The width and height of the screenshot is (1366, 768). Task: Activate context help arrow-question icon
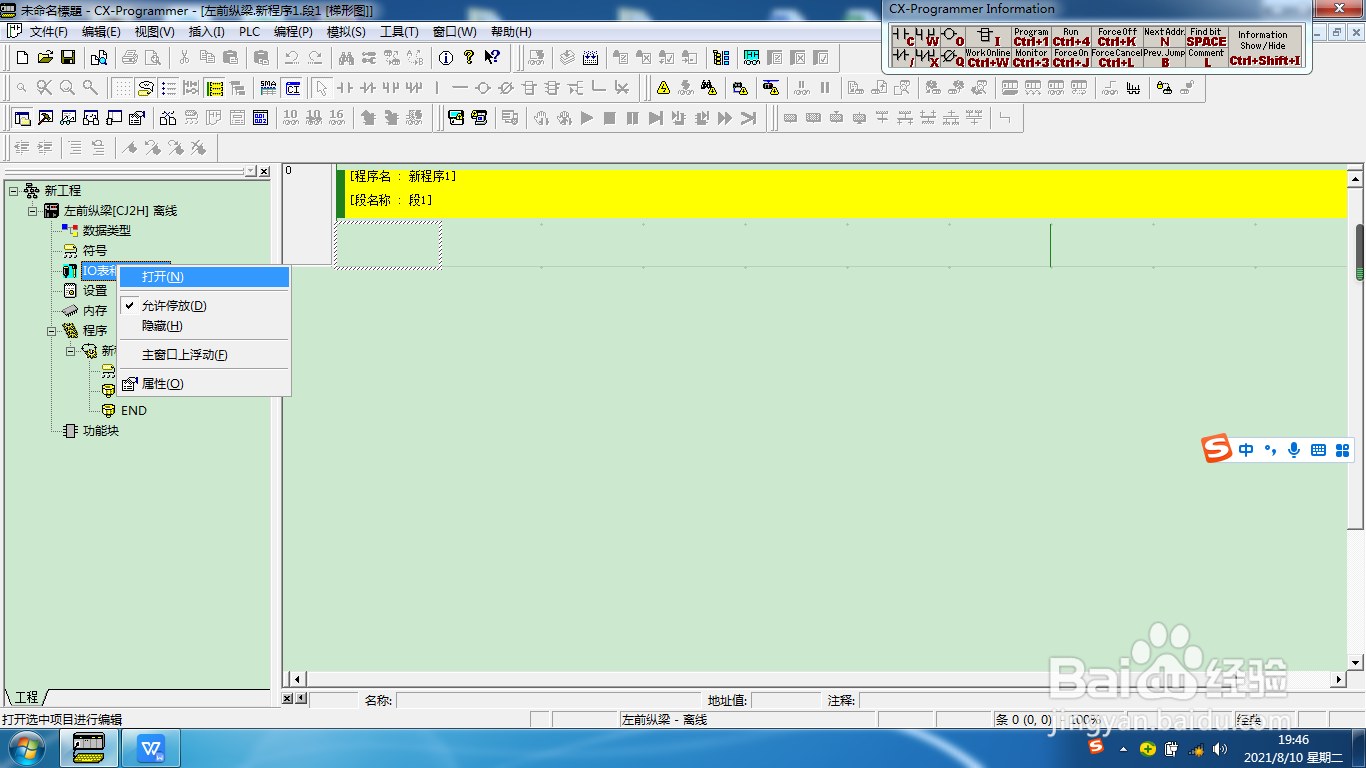tap(492, 57)
